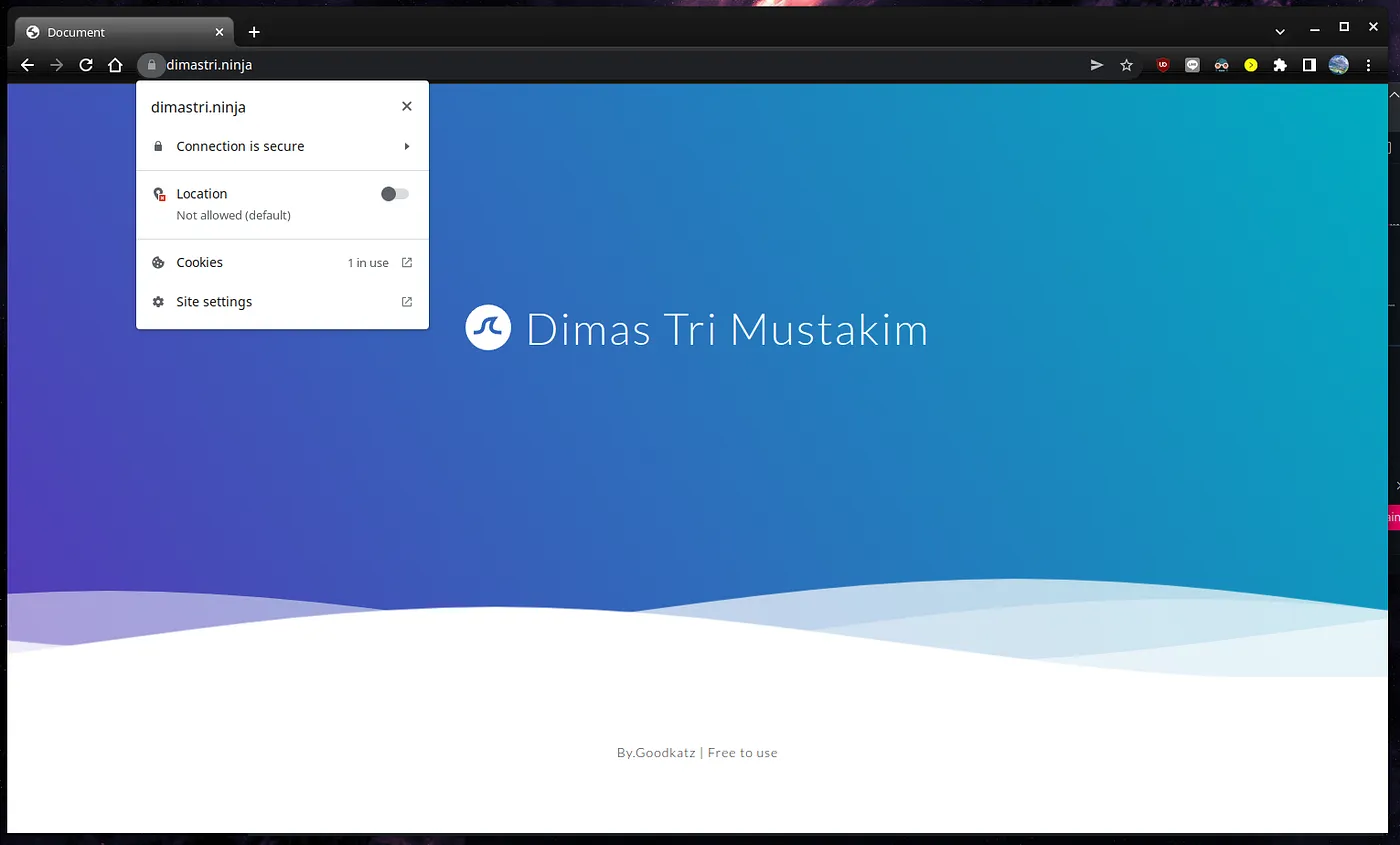Reload the page
Viewport: 1400px width, 845px height.
[86, 65]
